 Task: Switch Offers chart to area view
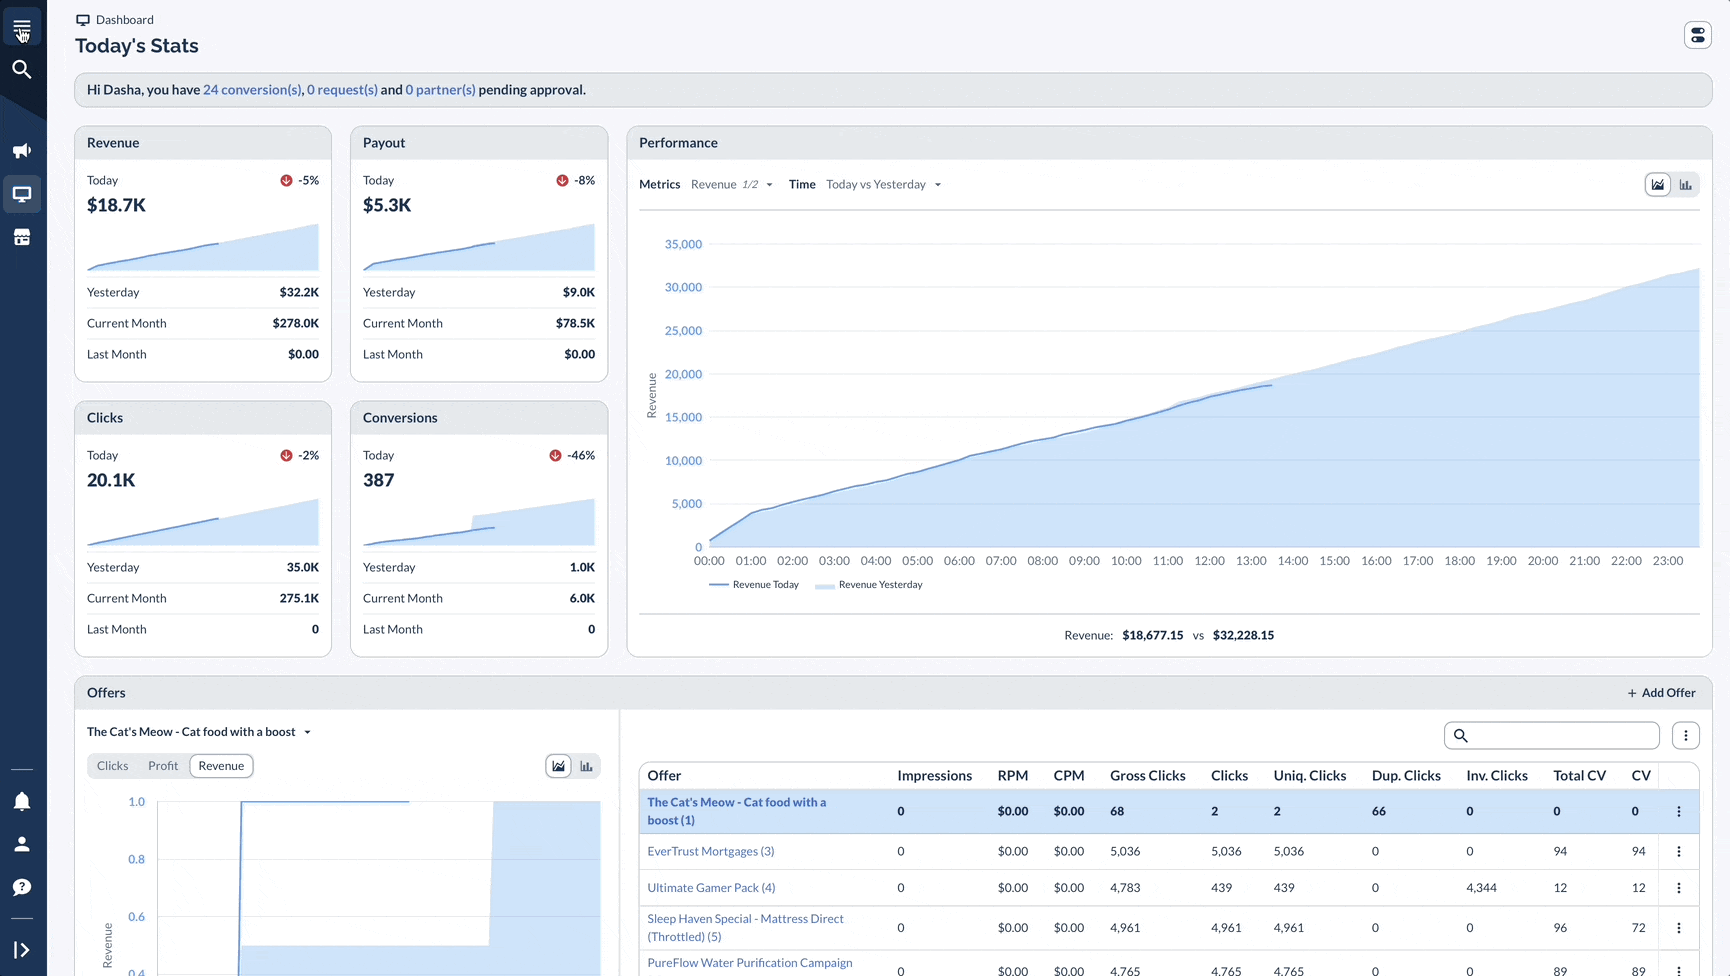point(559,766)
